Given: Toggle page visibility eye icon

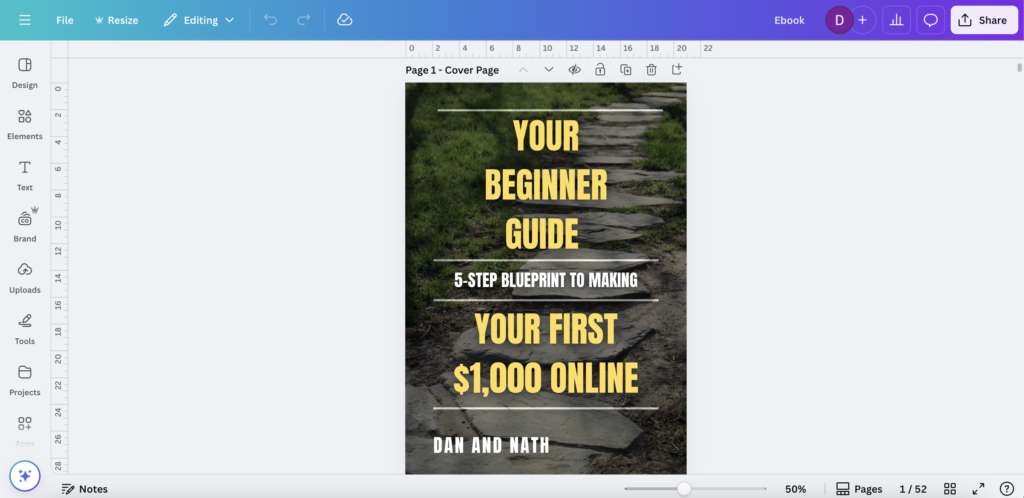Looking at the screenshot, I should 574,70.
